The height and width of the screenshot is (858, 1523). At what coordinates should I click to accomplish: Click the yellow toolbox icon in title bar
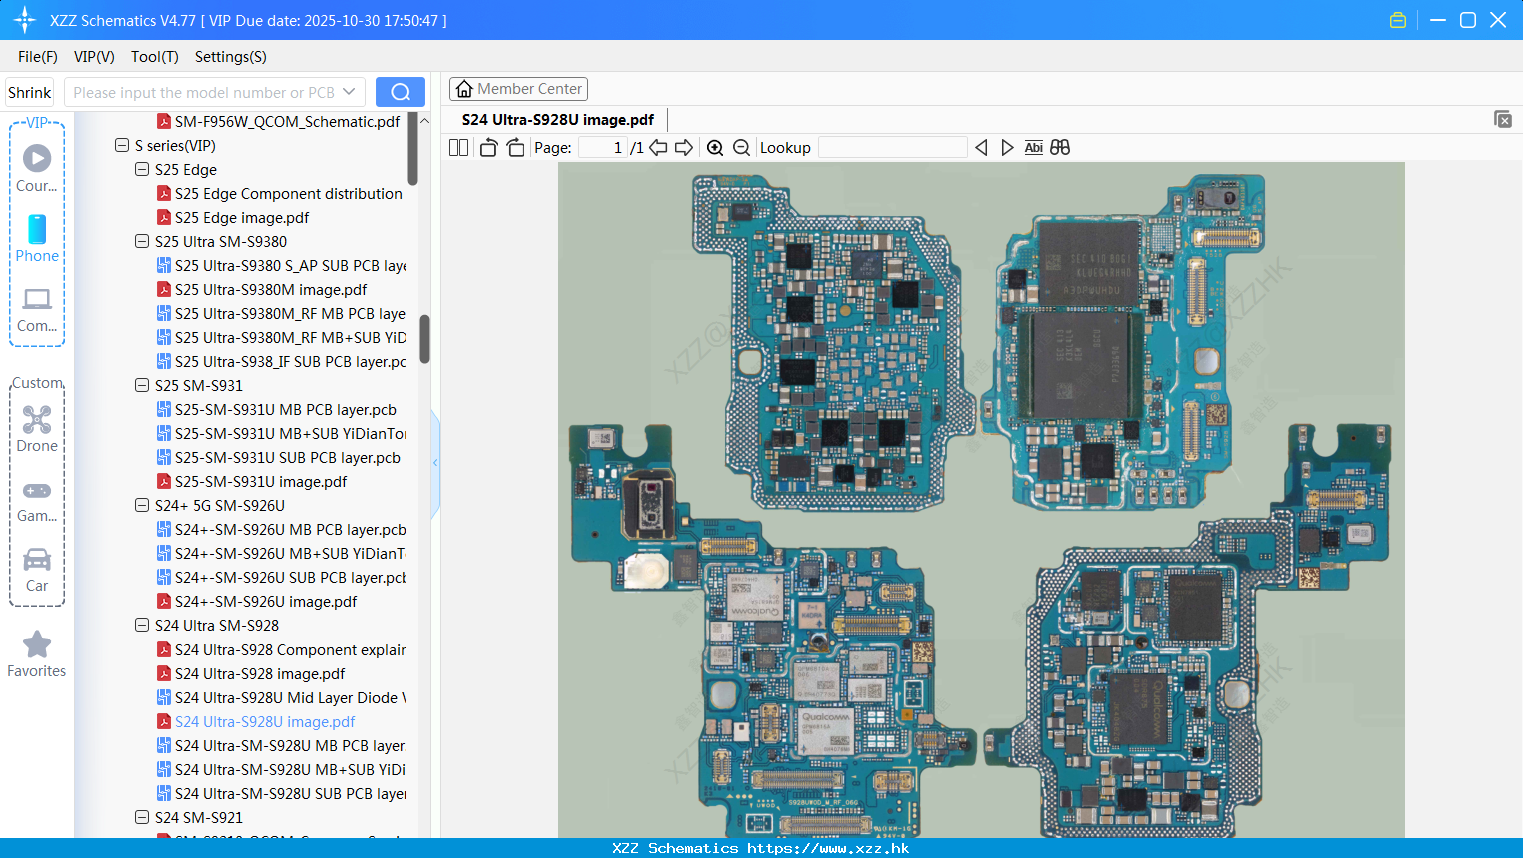[1398, 20]
